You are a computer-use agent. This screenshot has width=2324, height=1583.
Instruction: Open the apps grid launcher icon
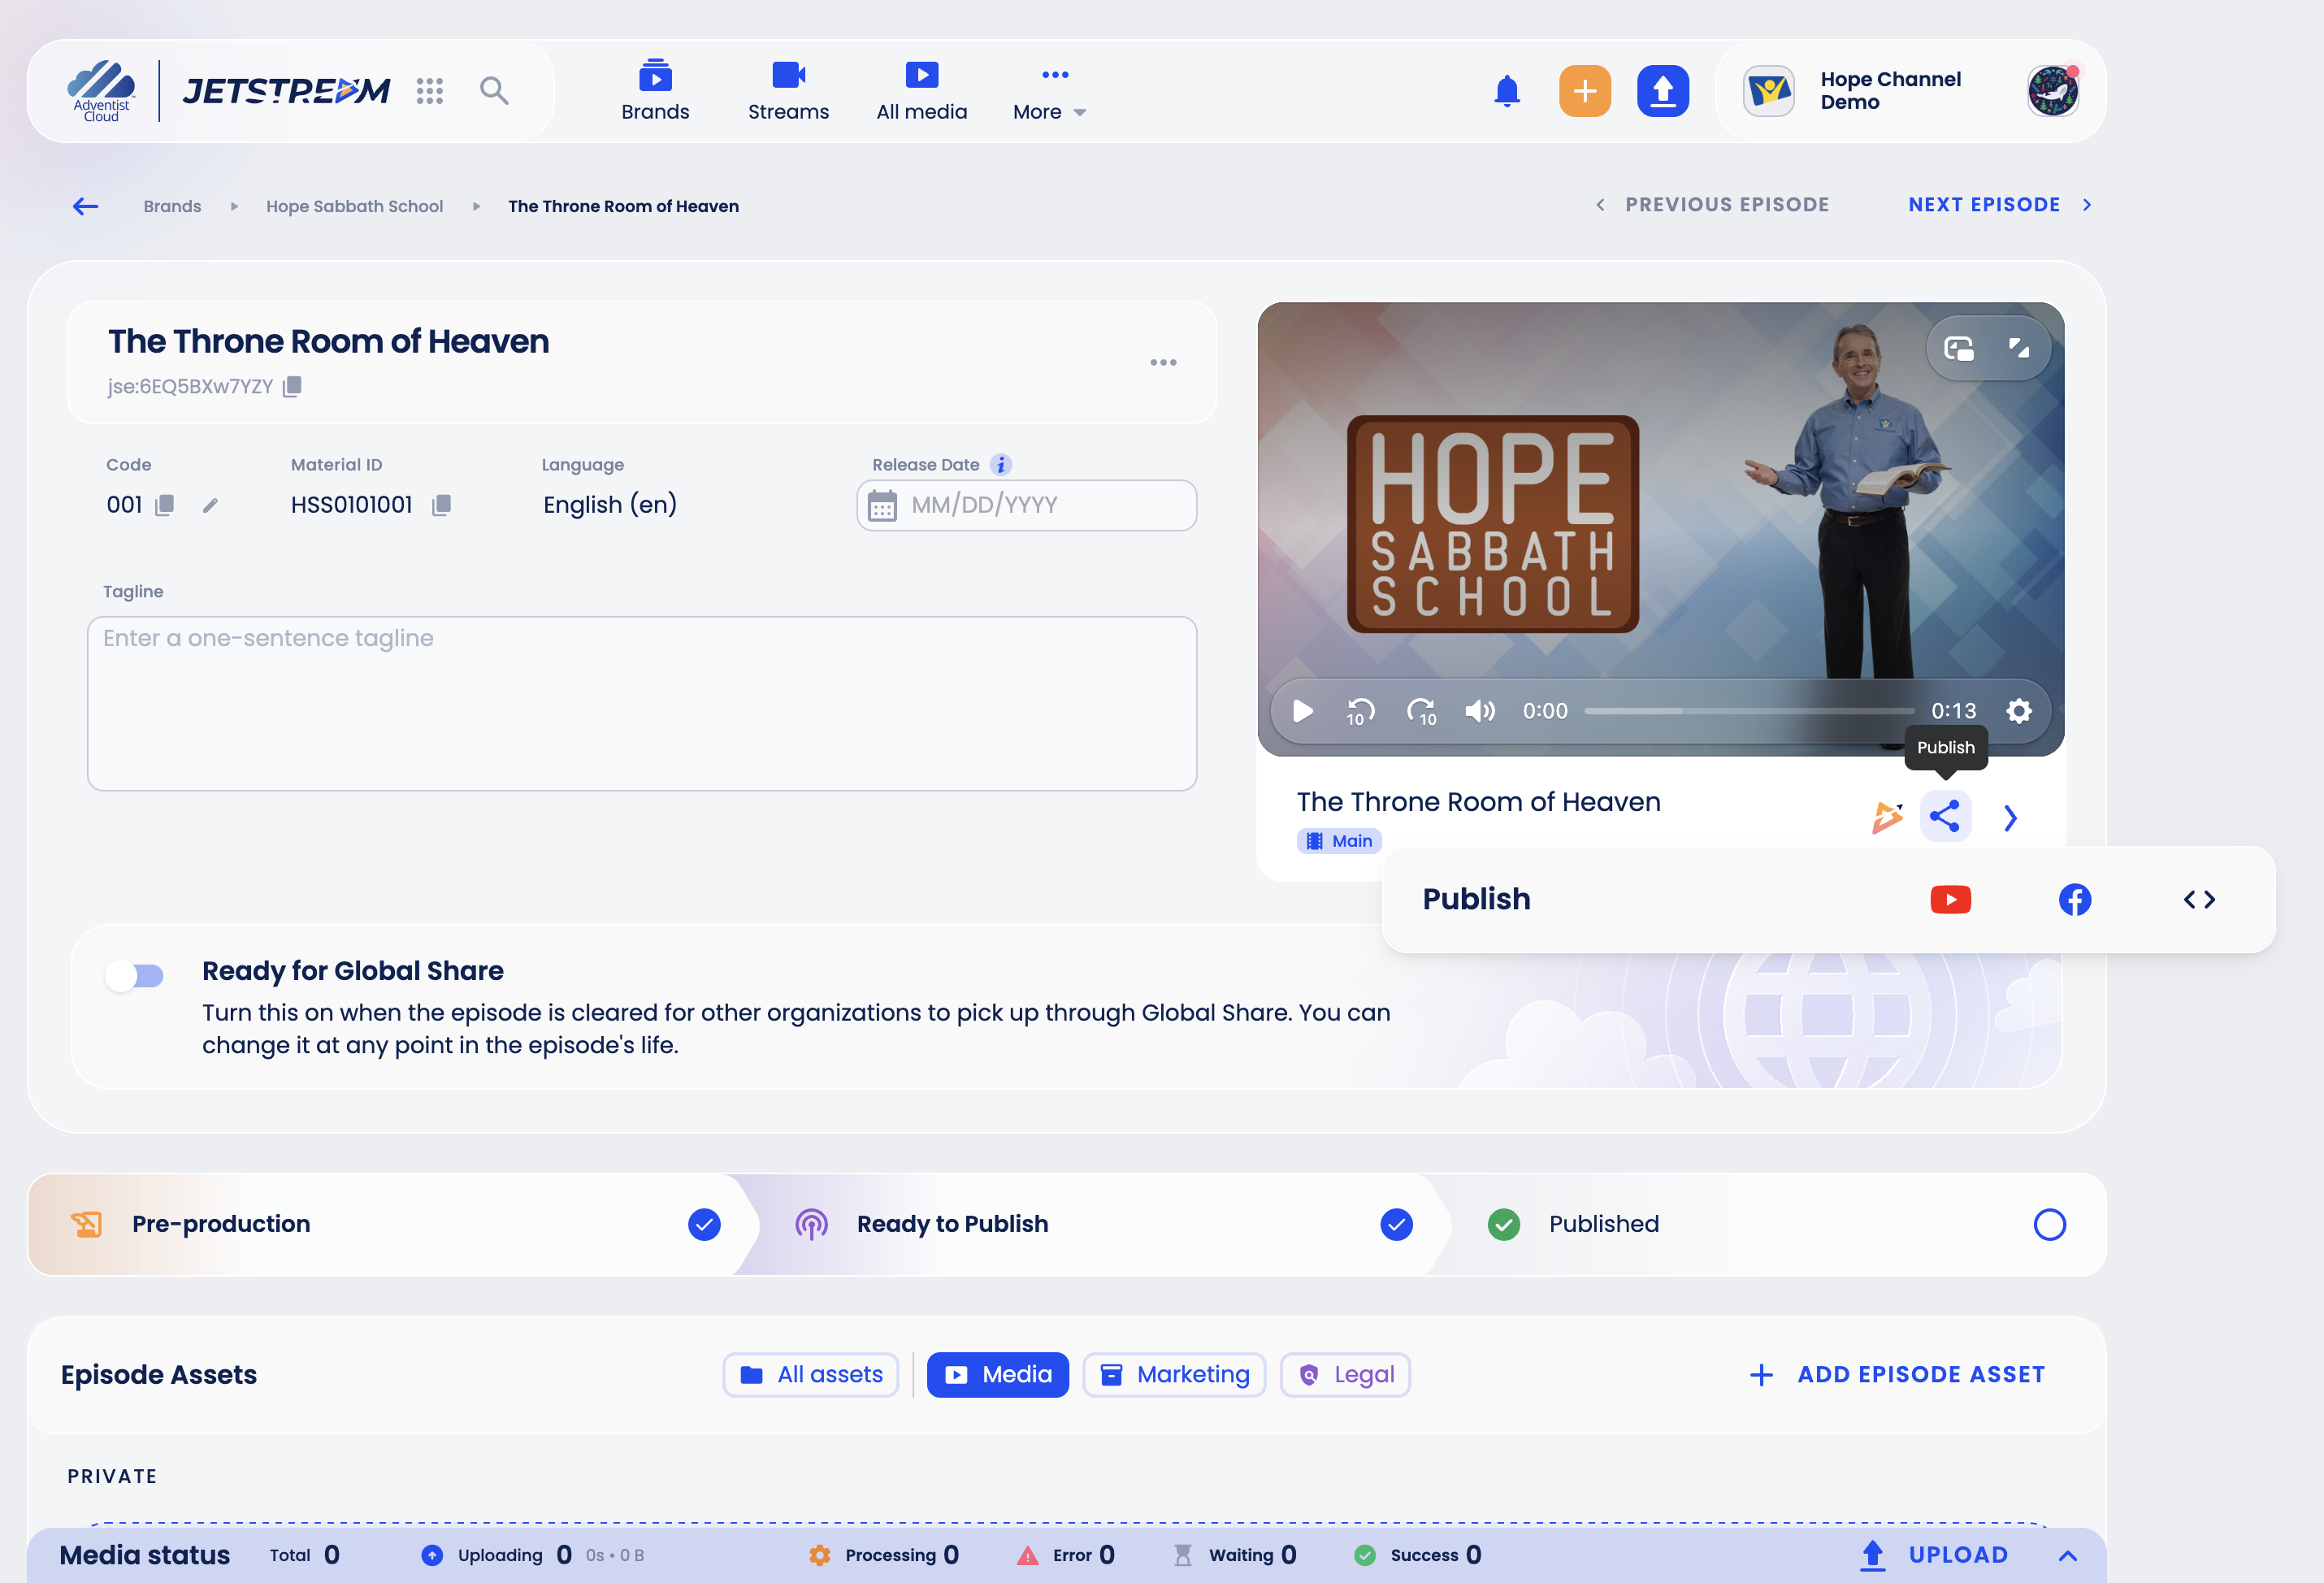tap(429, 91)
